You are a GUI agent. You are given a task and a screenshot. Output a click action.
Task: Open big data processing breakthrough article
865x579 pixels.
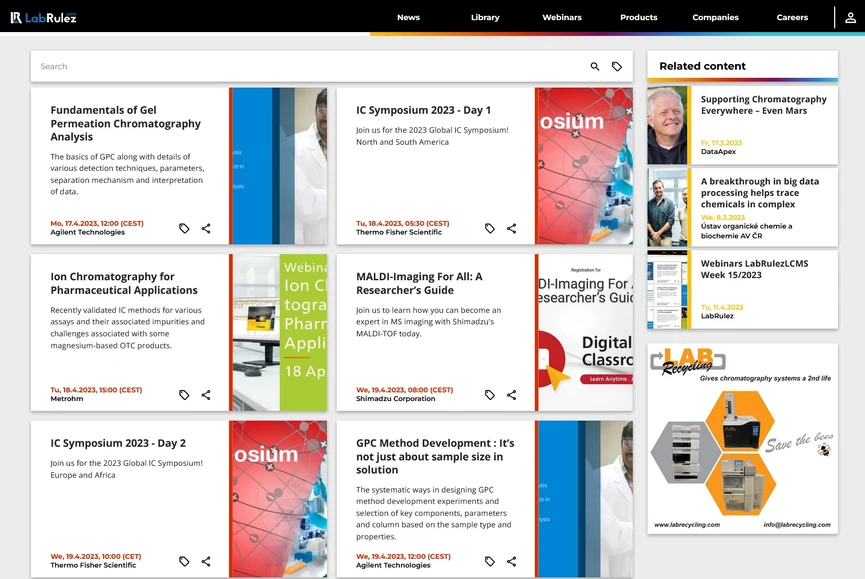click(760, 192)
